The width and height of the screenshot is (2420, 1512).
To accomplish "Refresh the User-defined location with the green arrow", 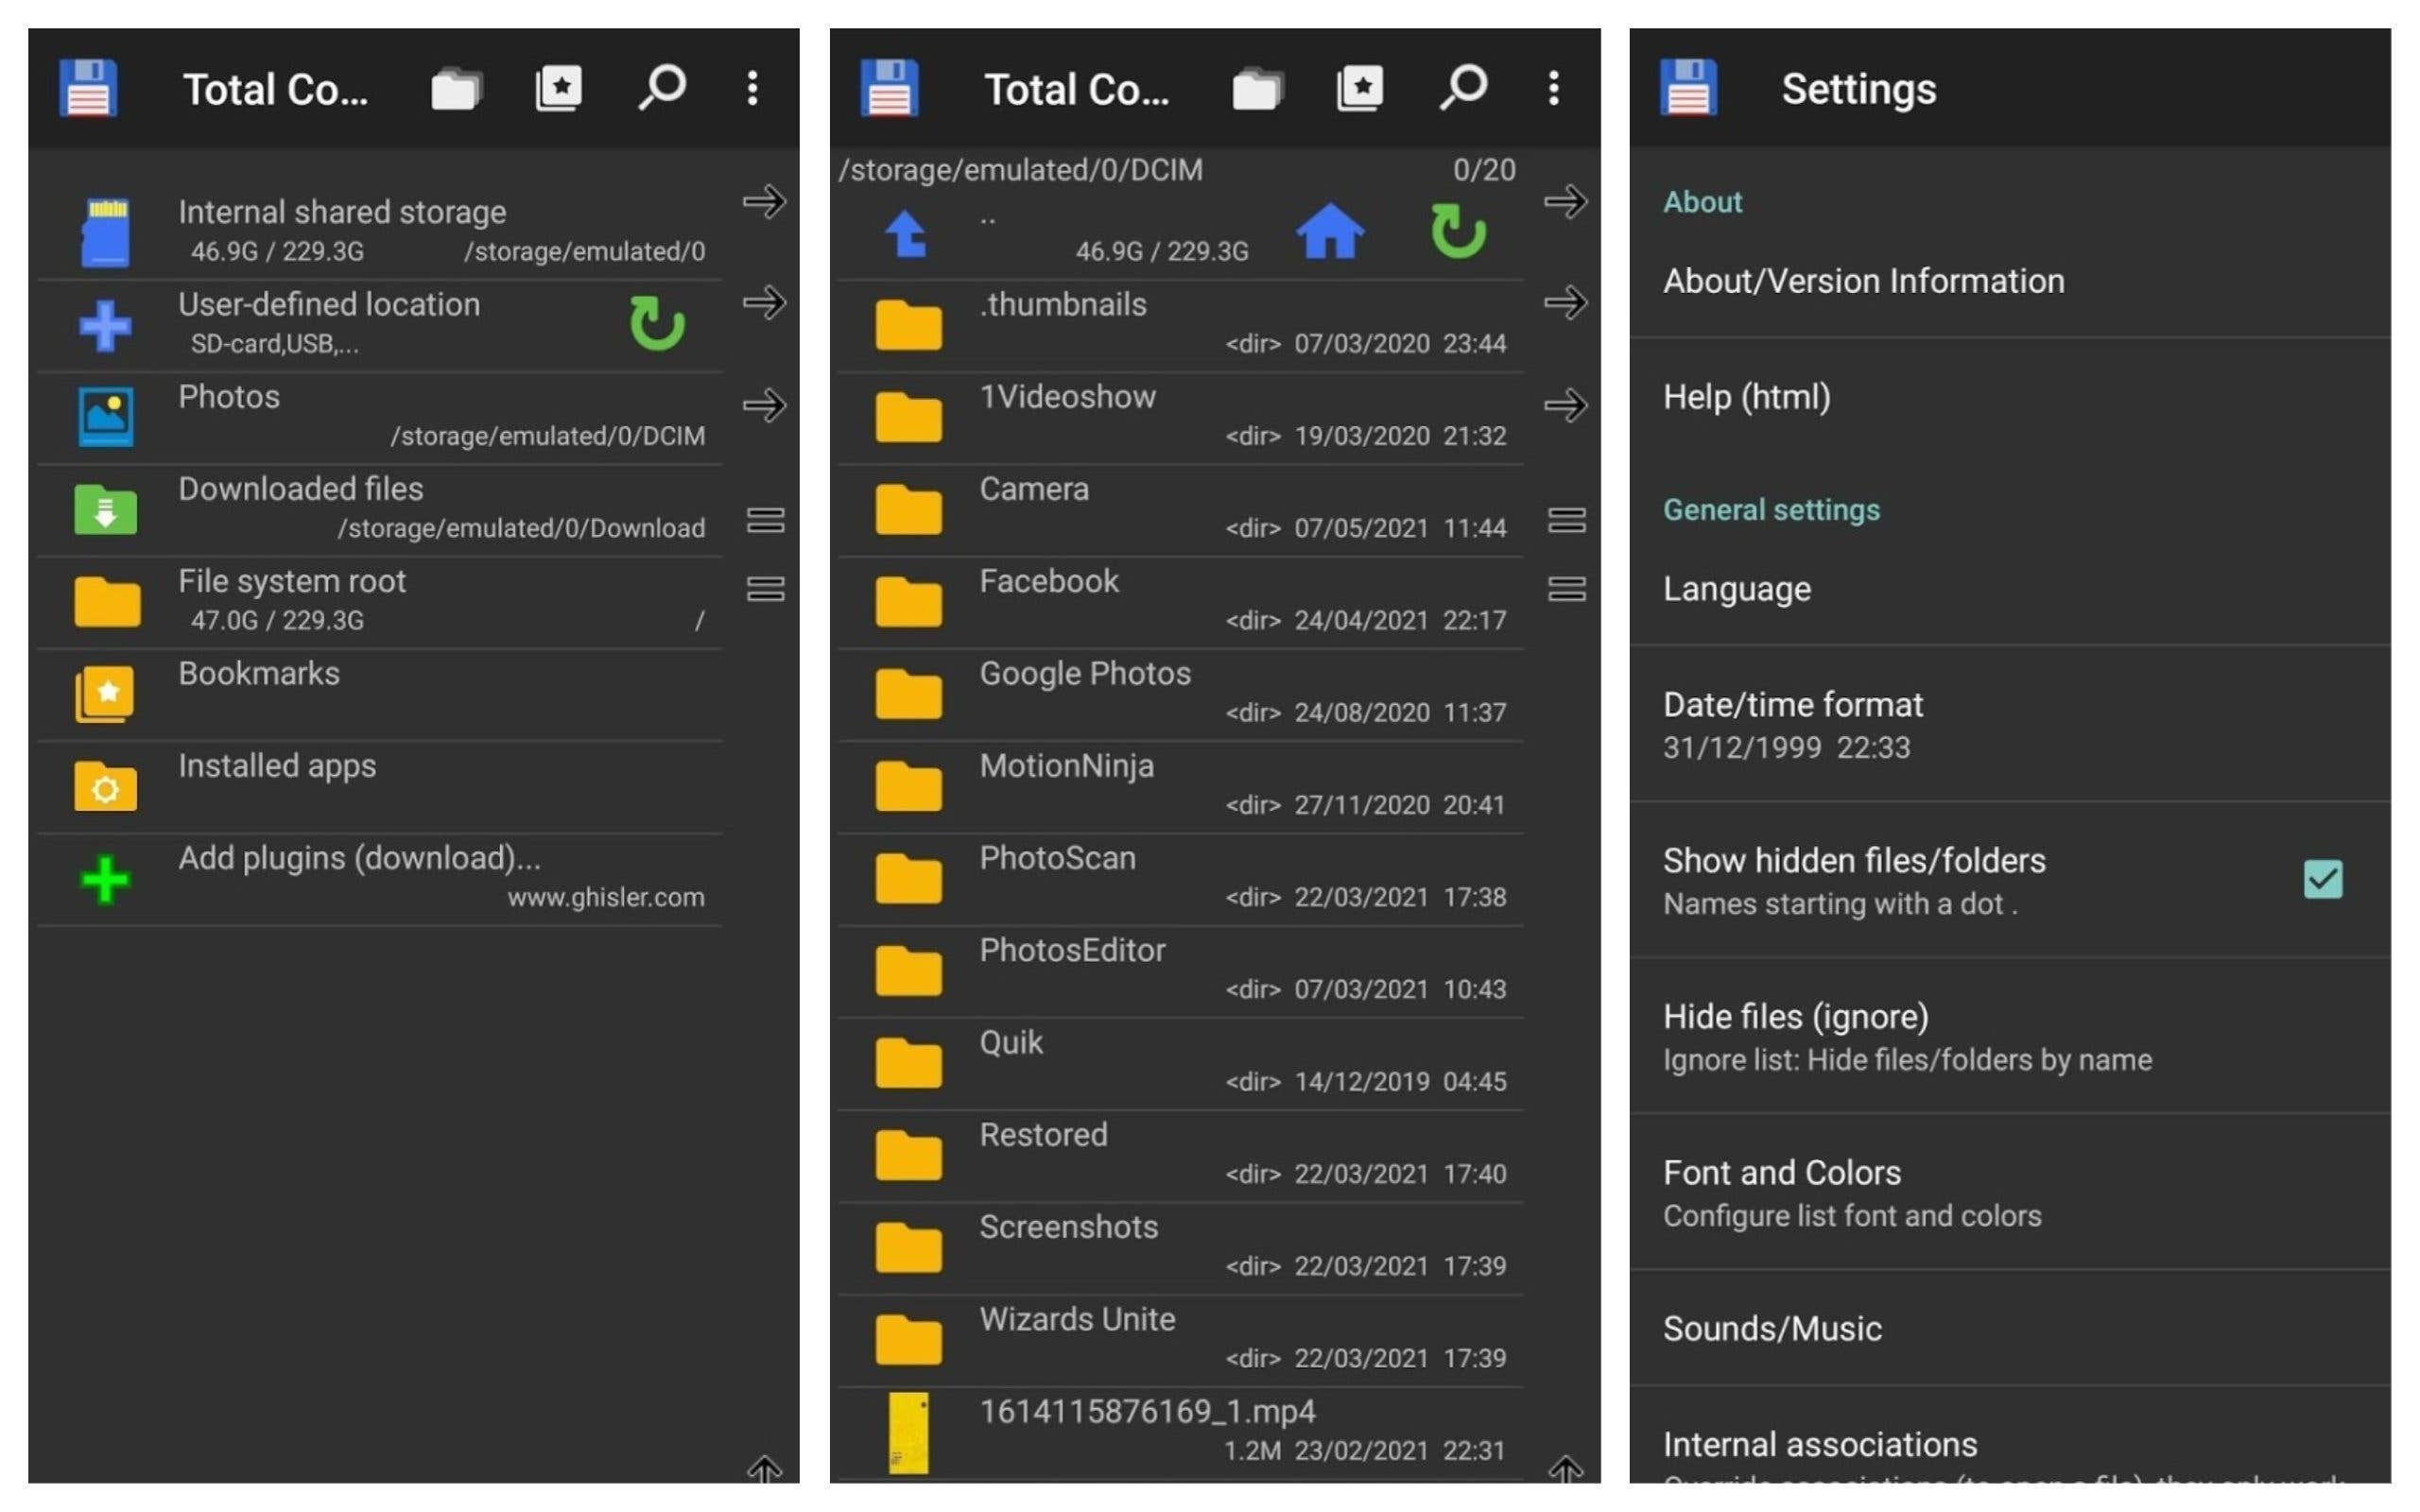I will click(x=657, y=323).
